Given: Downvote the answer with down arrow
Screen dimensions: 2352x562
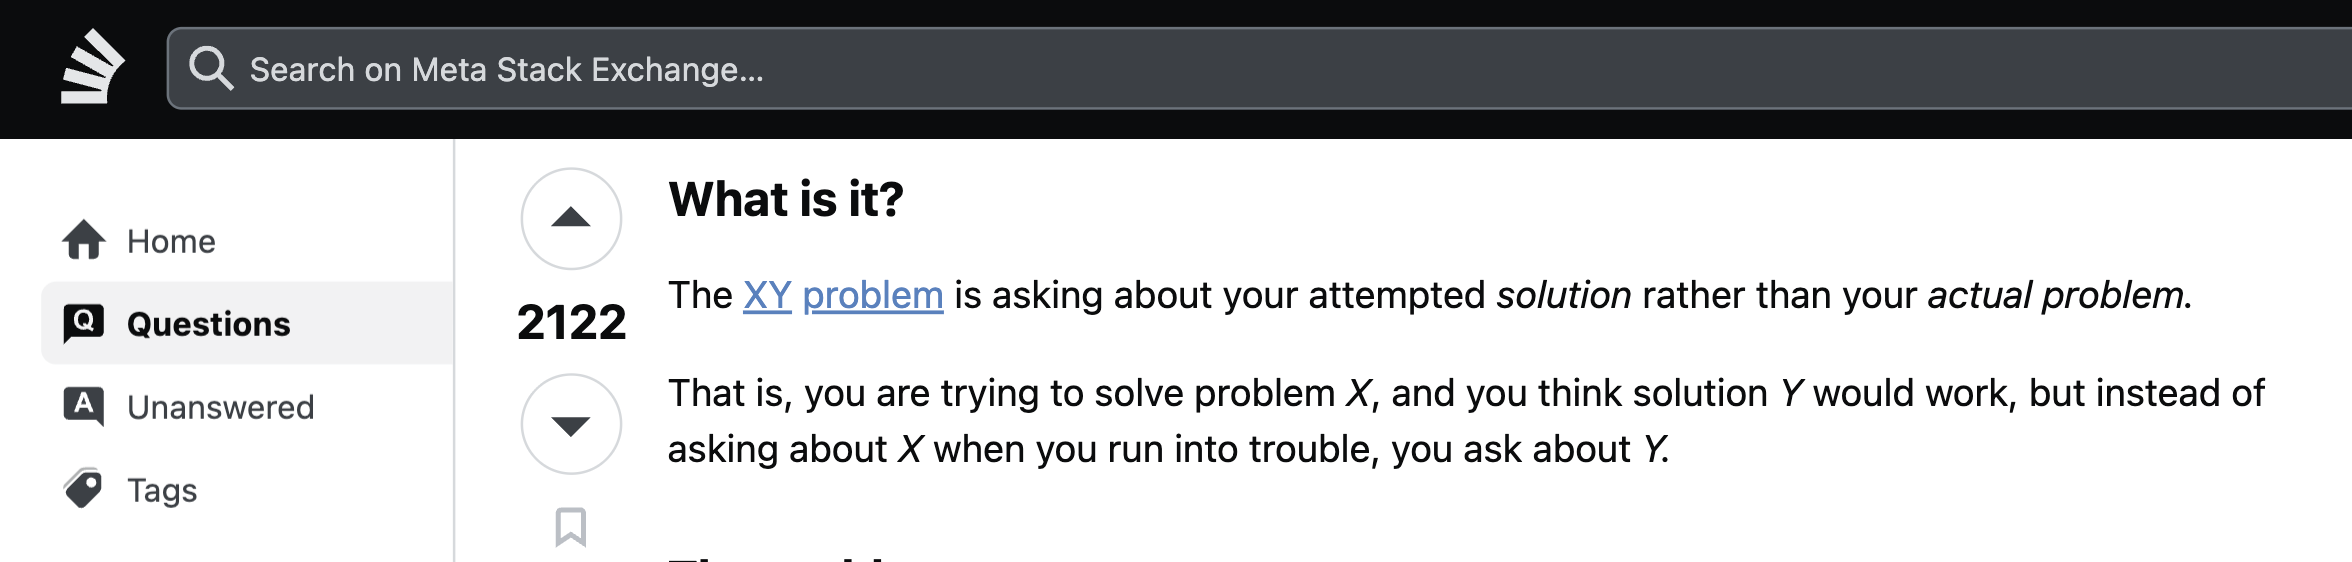Looking at the screenshot, I should coord(571,424).
